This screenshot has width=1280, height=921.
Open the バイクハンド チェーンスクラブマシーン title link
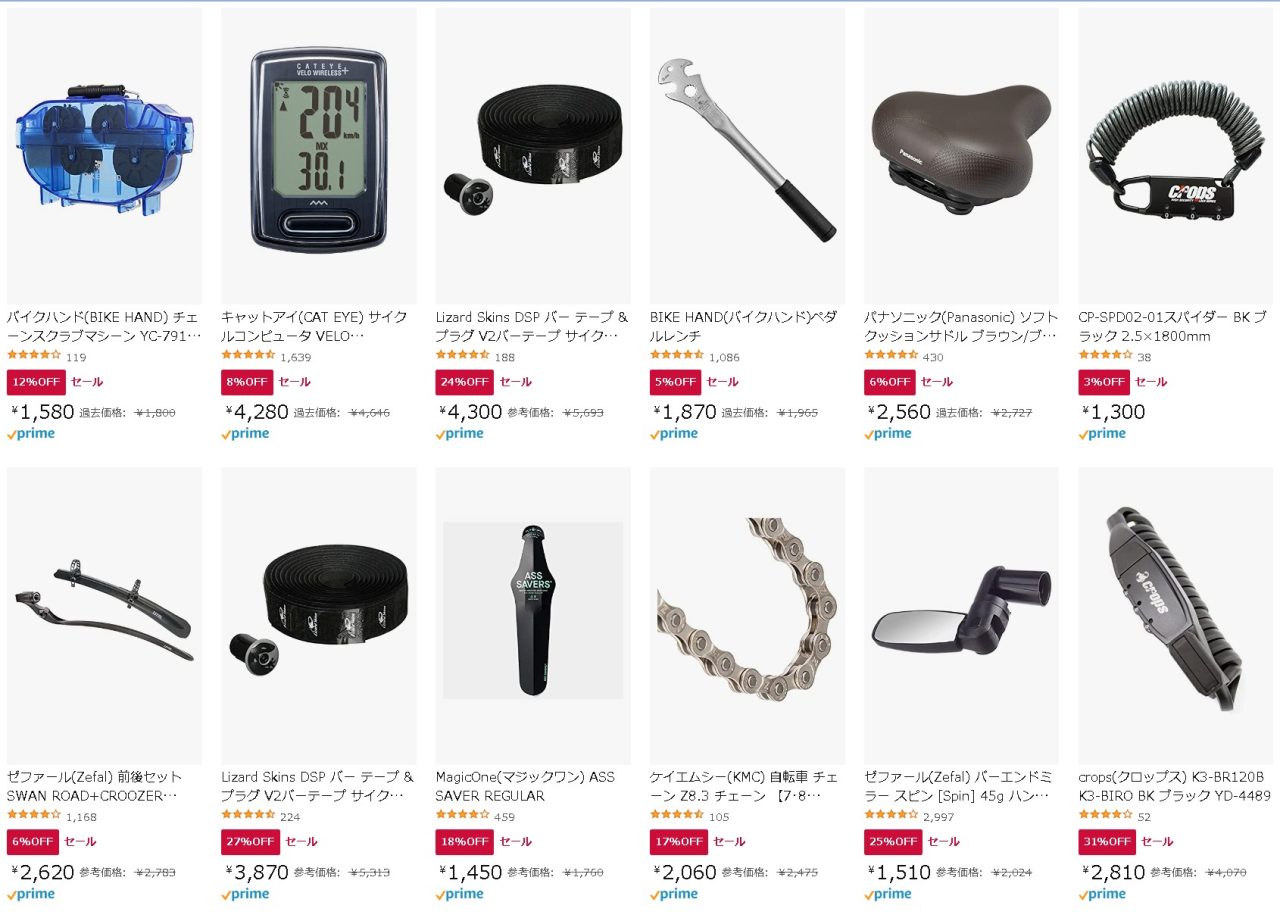tap(104, 326)
